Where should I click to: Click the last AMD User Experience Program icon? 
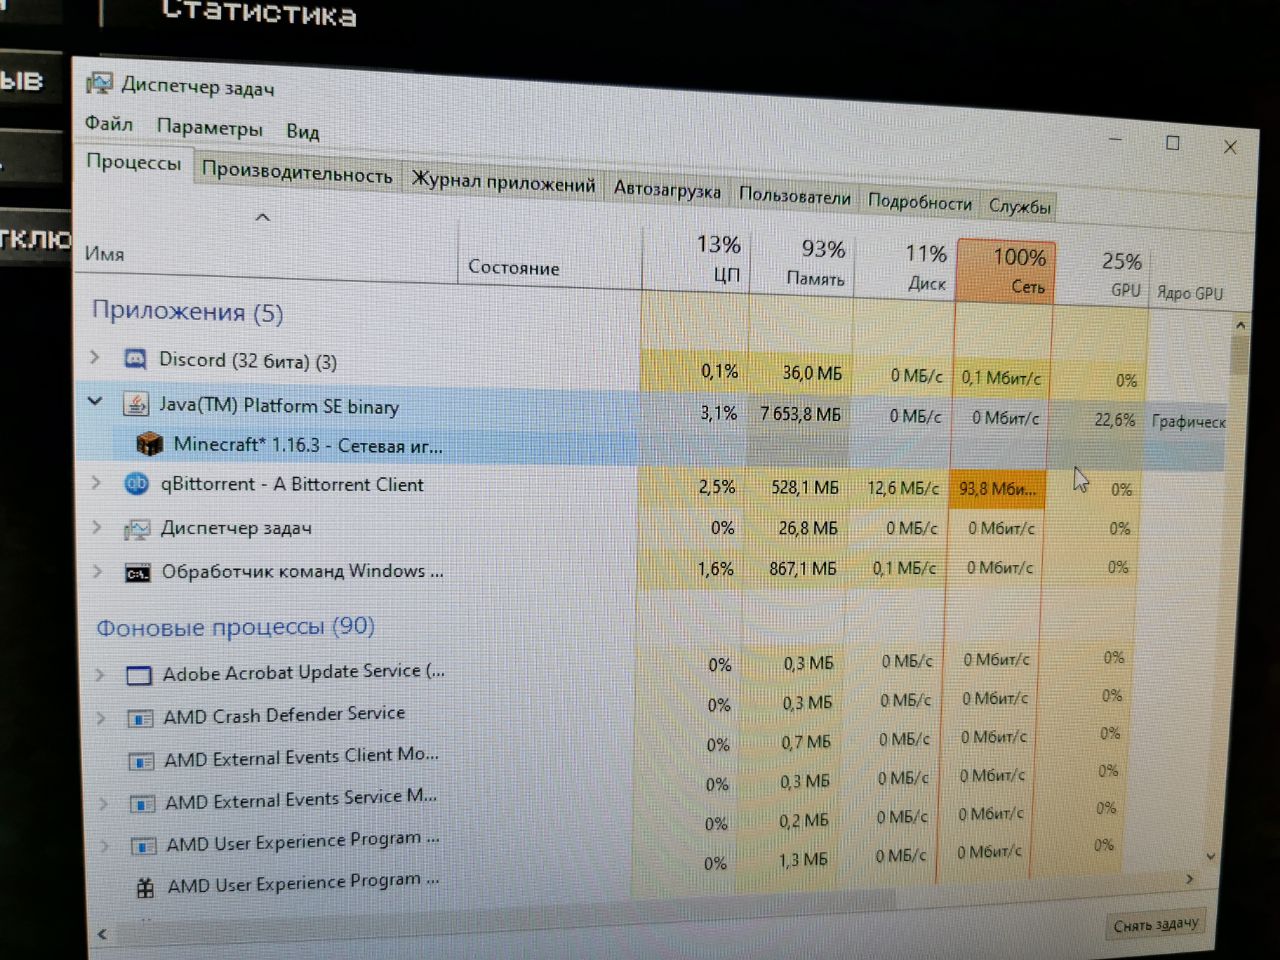pos(145,887)
